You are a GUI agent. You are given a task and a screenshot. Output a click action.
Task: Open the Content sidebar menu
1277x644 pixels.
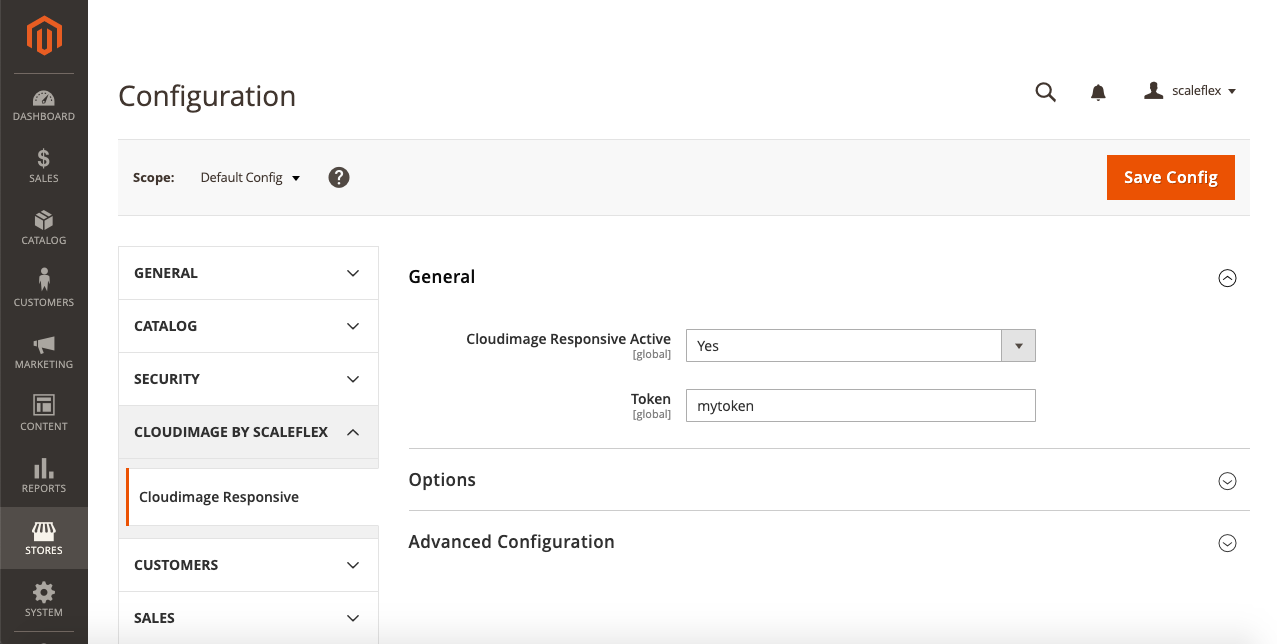tap(44, 414)
